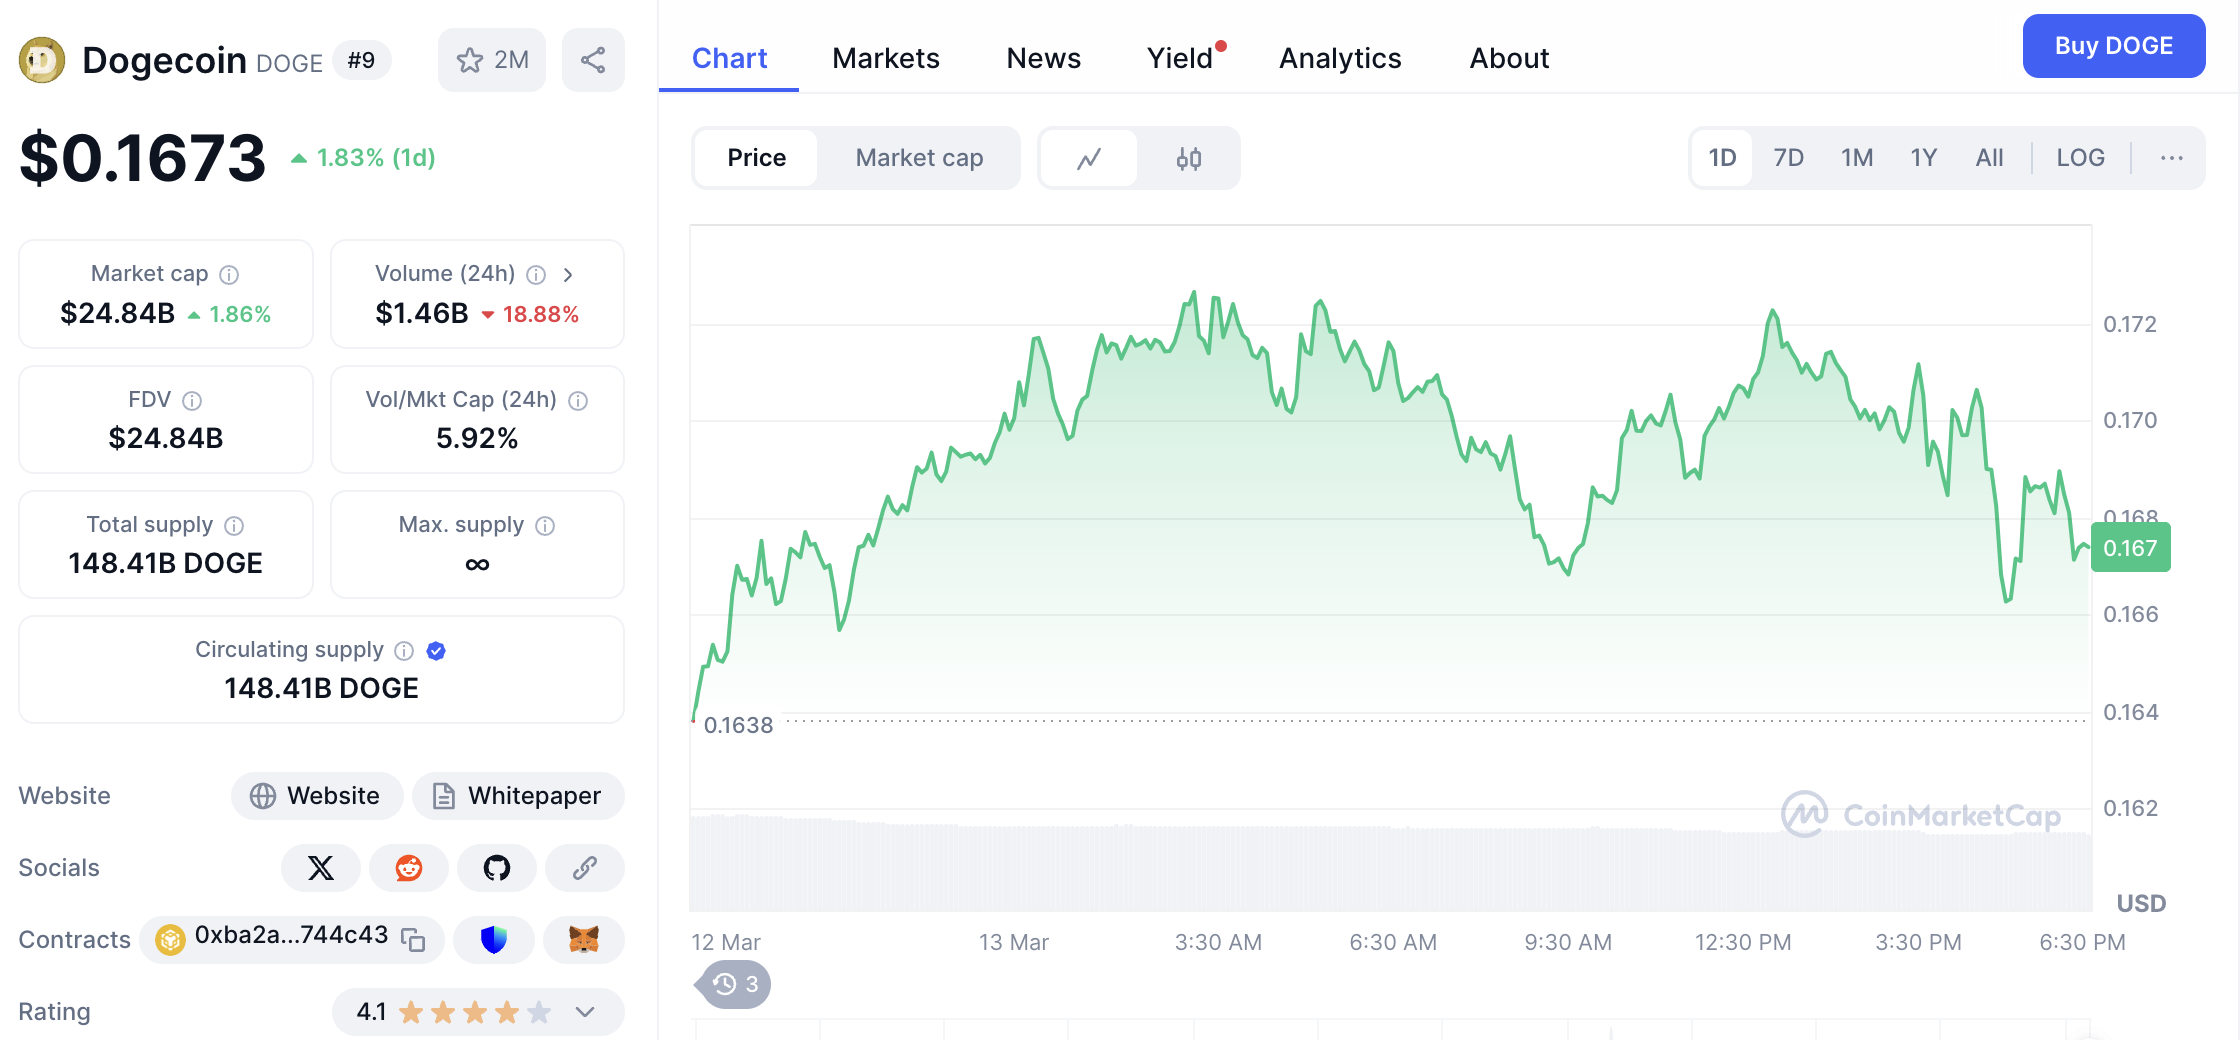Add Dogecoin to watchlist with star icon

click(x=491, y=60)
